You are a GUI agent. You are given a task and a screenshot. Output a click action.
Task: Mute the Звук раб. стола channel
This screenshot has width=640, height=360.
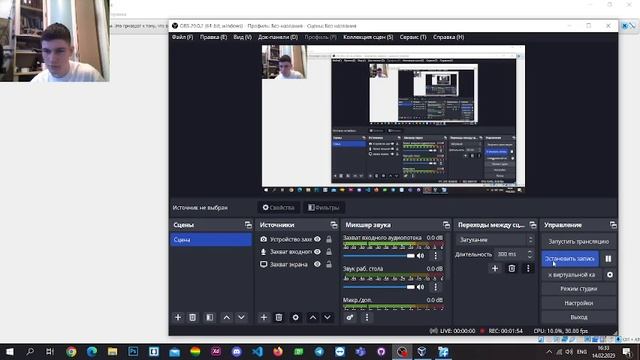pos(420,287)
